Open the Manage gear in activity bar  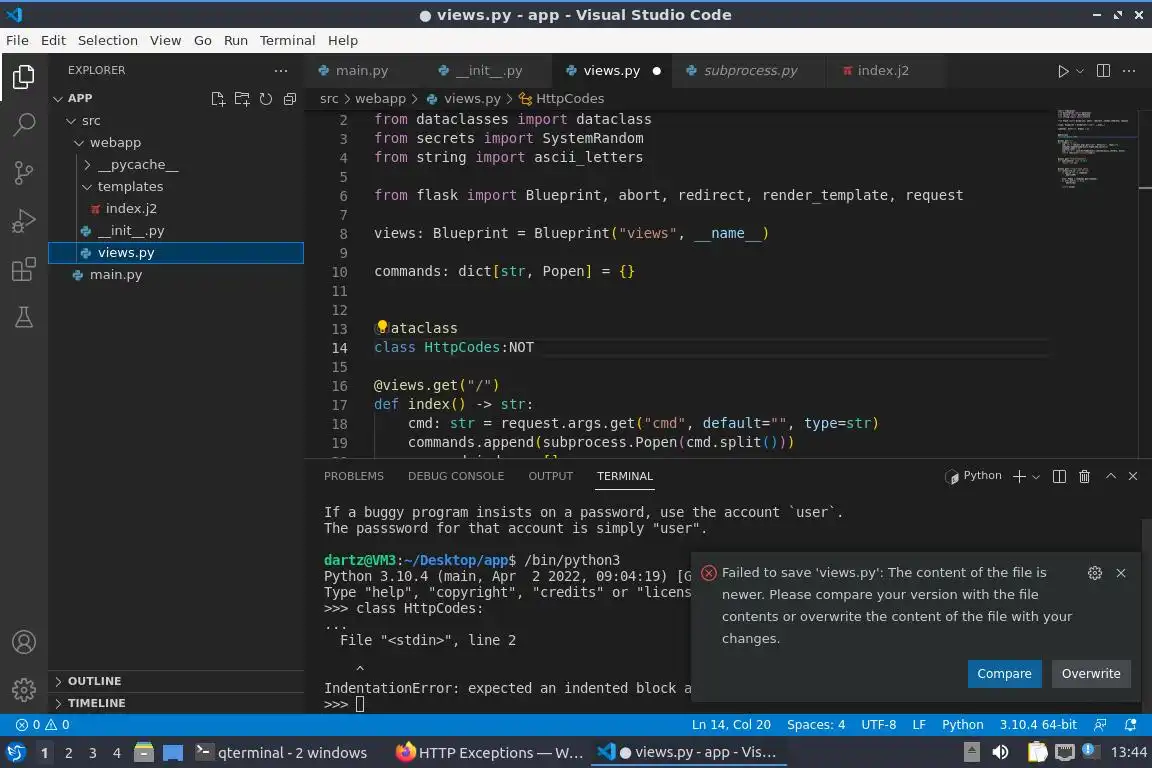[24, 689]
